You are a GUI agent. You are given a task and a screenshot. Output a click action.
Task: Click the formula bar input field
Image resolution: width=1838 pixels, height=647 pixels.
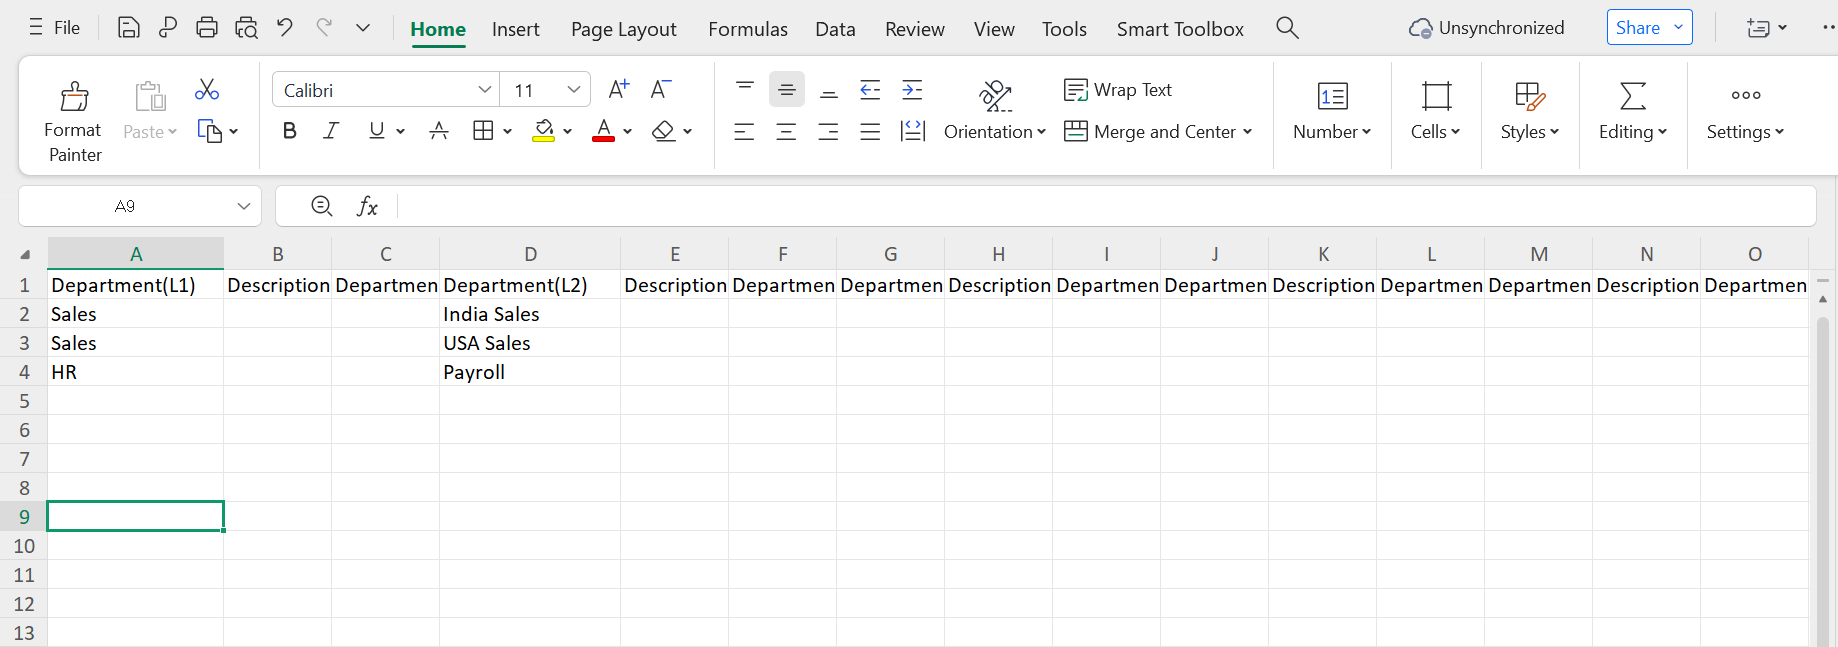pos(1105,206)
